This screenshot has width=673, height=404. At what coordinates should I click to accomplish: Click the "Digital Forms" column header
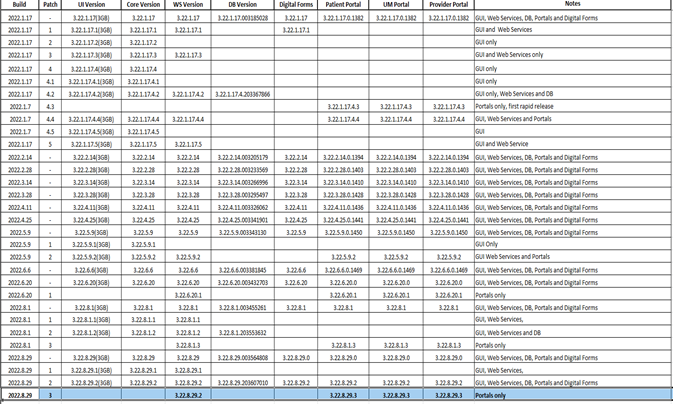click(295, 5)
